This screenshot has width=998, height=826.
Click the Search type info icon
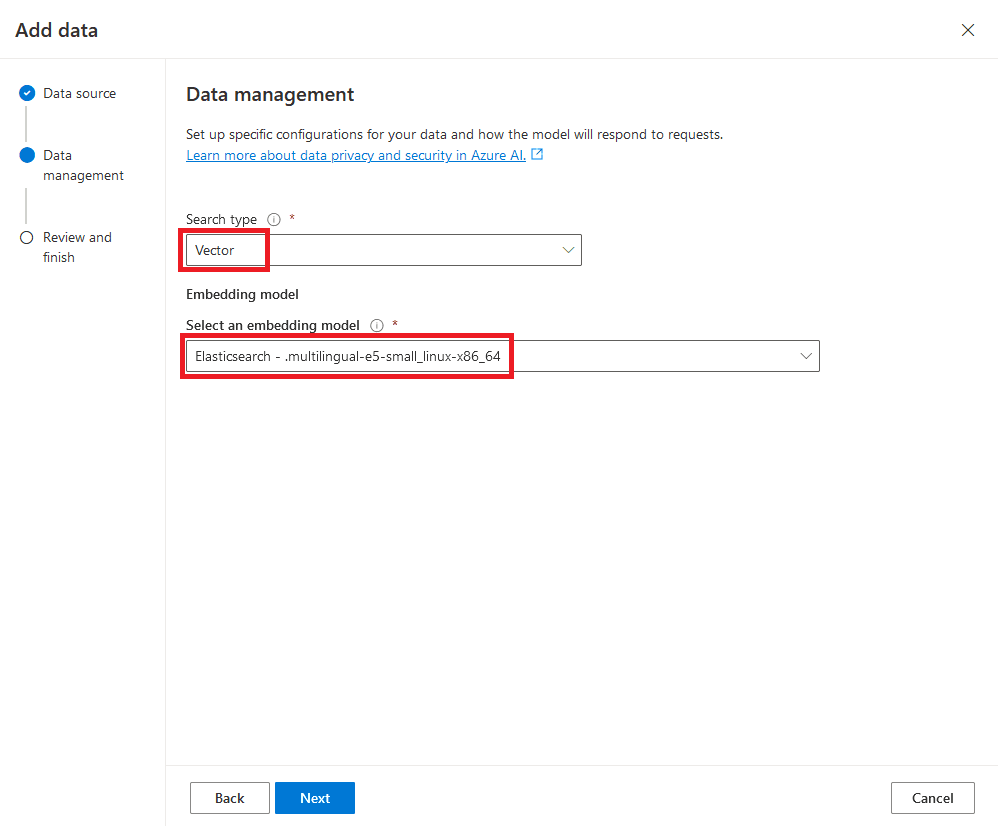point(273,219)
